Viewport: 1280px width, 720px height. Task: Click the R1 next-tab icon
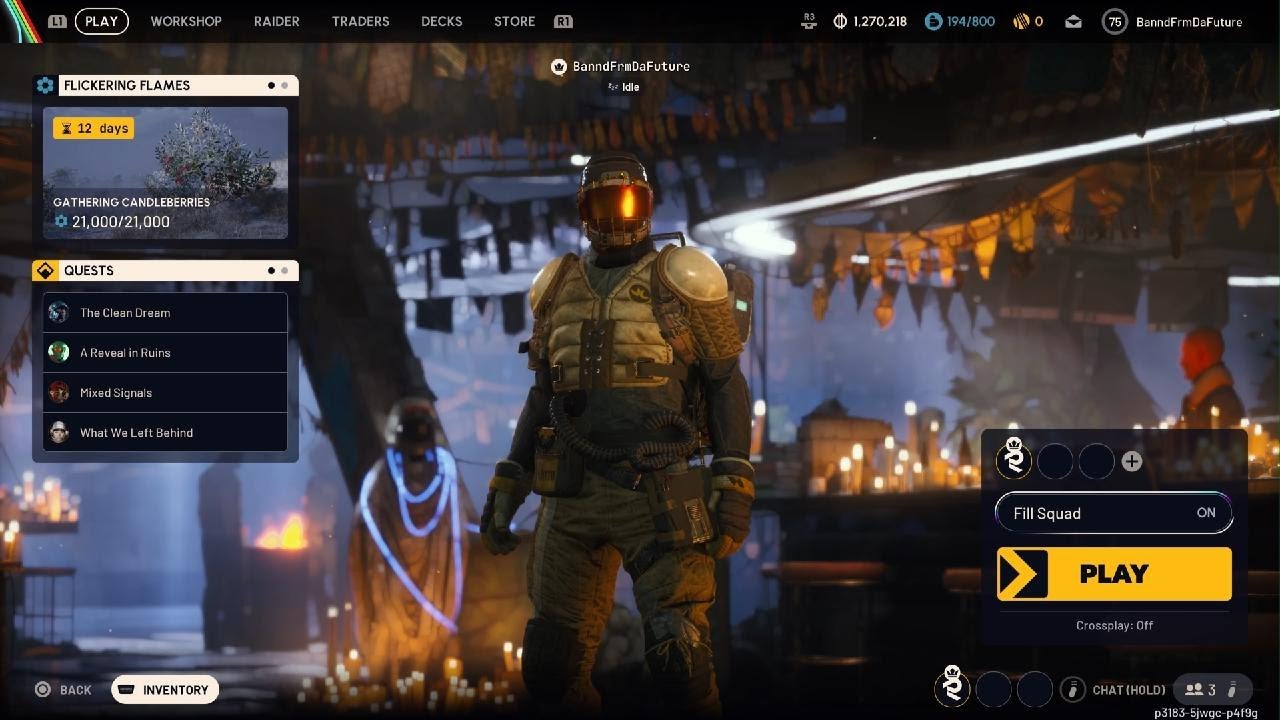pyautogui.click(x=563, y=21)
